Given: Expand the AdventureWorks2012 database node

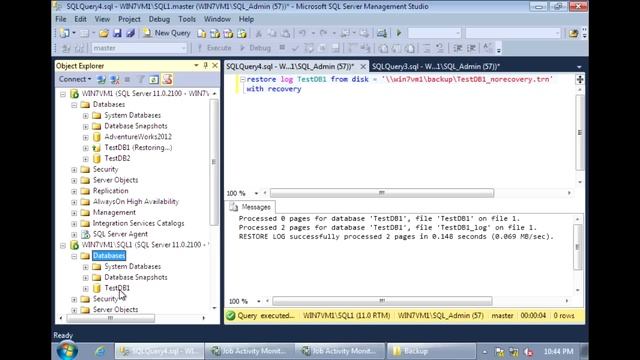Looking at the screenshot, I should coord(85,137).
